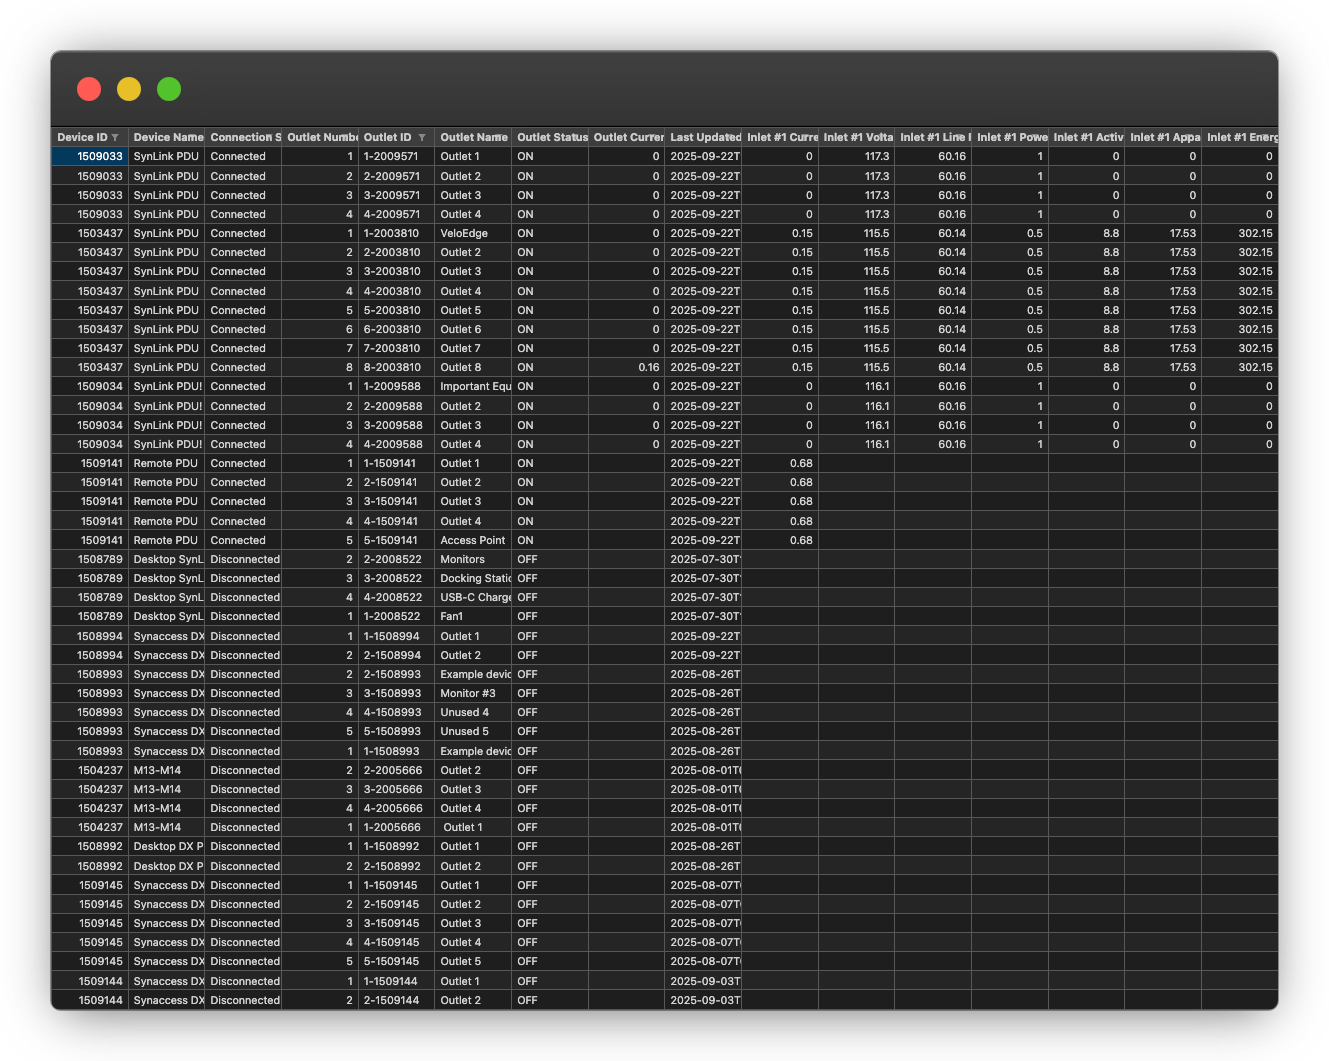
Task: Select Outlet ID cell 8-2003810
Action: (396, 367)
